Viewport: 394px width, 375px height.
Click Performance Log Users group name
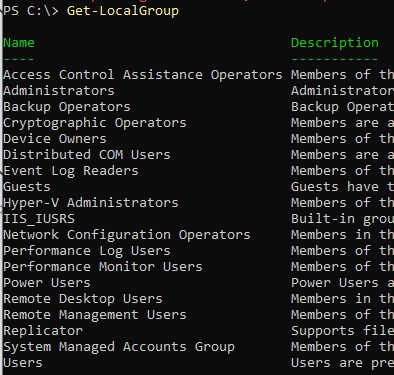87,251
